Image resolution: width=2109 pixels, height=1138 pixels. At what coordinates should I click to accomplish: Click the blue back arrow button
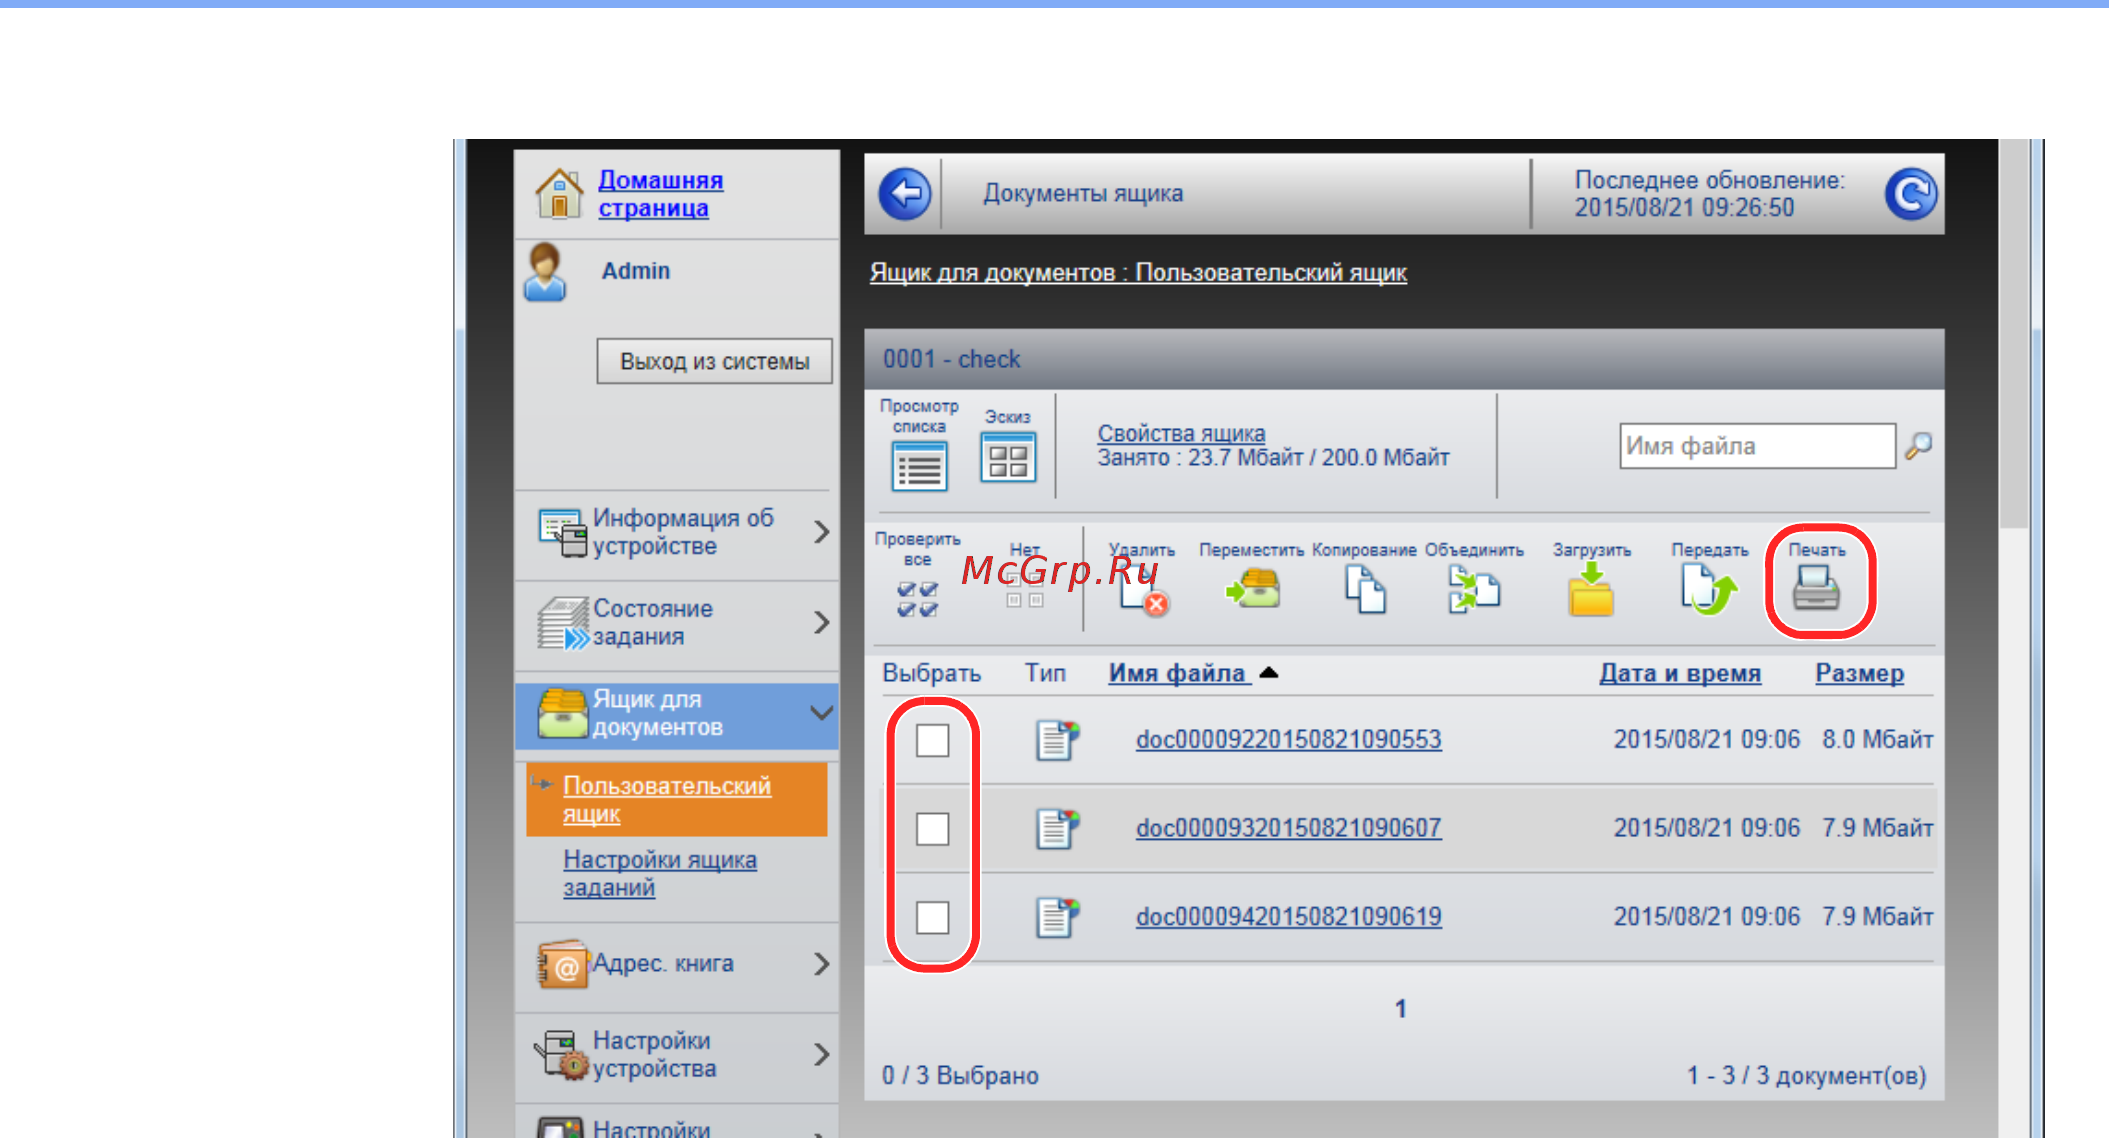point(905,193)
